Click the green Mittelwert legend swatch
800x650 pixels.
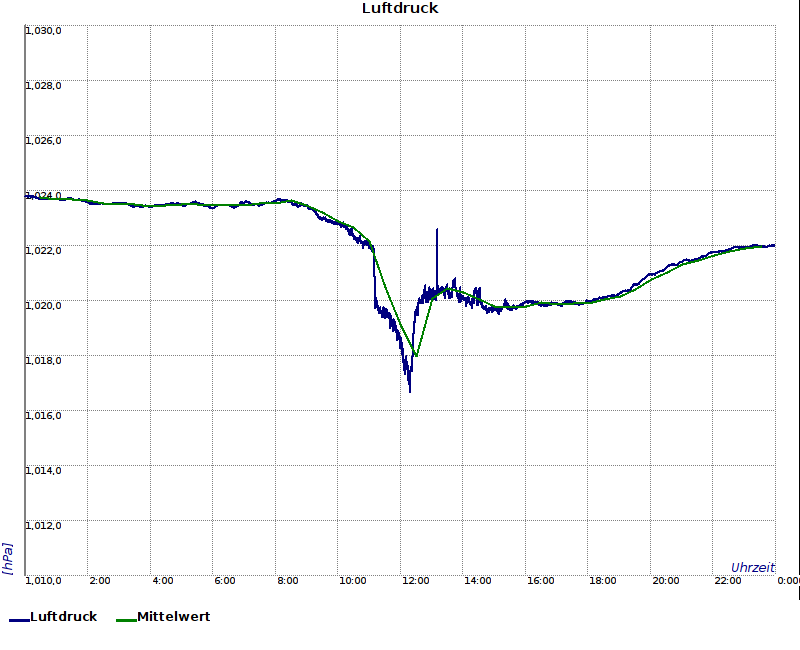(127, 620)
